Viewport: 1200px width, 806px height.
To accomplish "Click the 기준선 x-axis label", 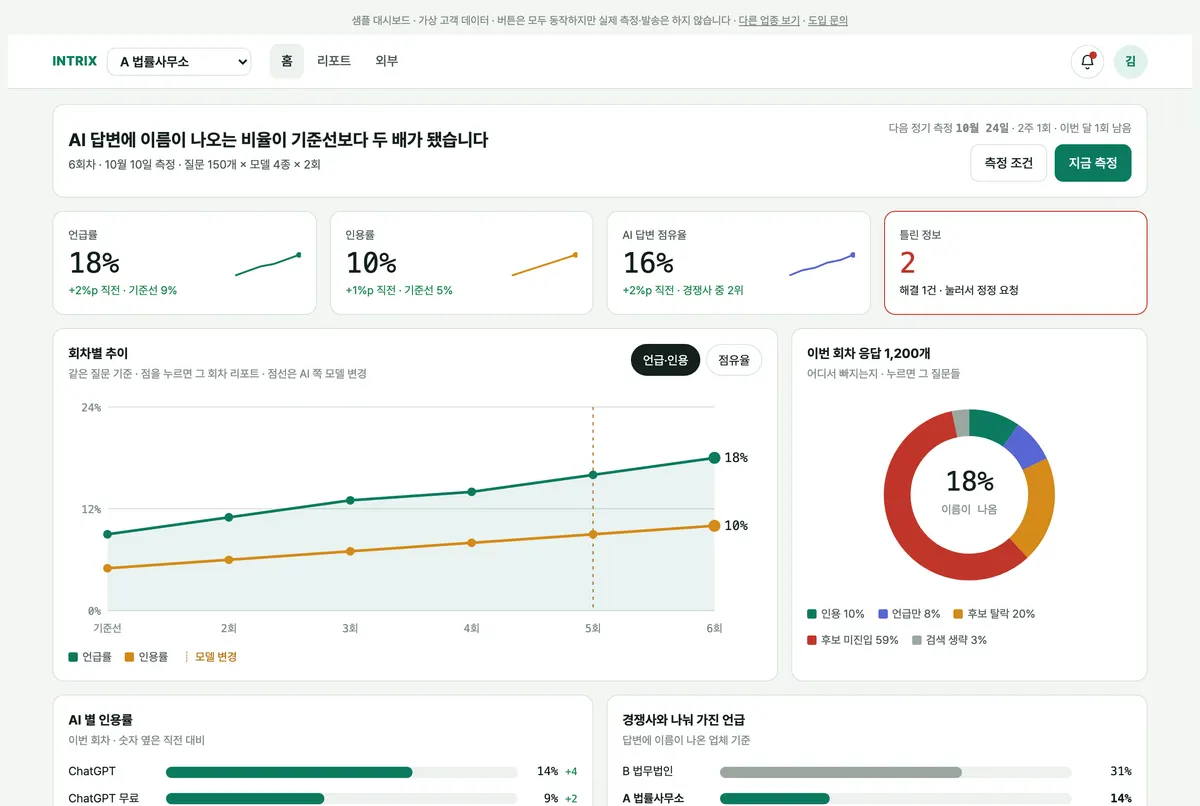I will coord(107,629).
